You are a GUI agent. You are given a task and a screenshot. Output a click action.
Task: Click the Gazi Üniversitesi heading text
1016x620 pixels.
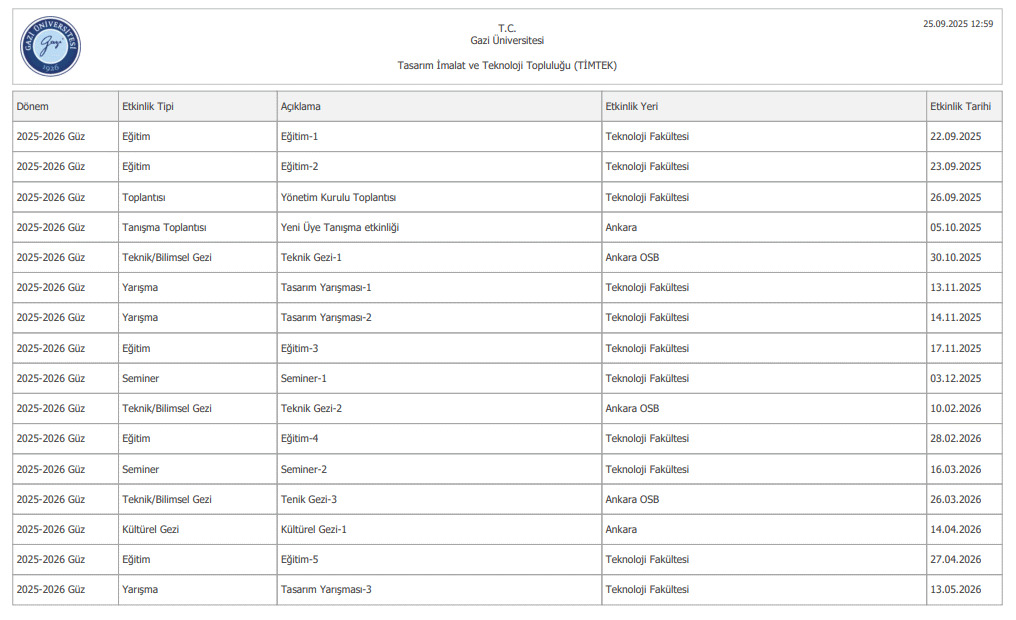tap(507, 41)
